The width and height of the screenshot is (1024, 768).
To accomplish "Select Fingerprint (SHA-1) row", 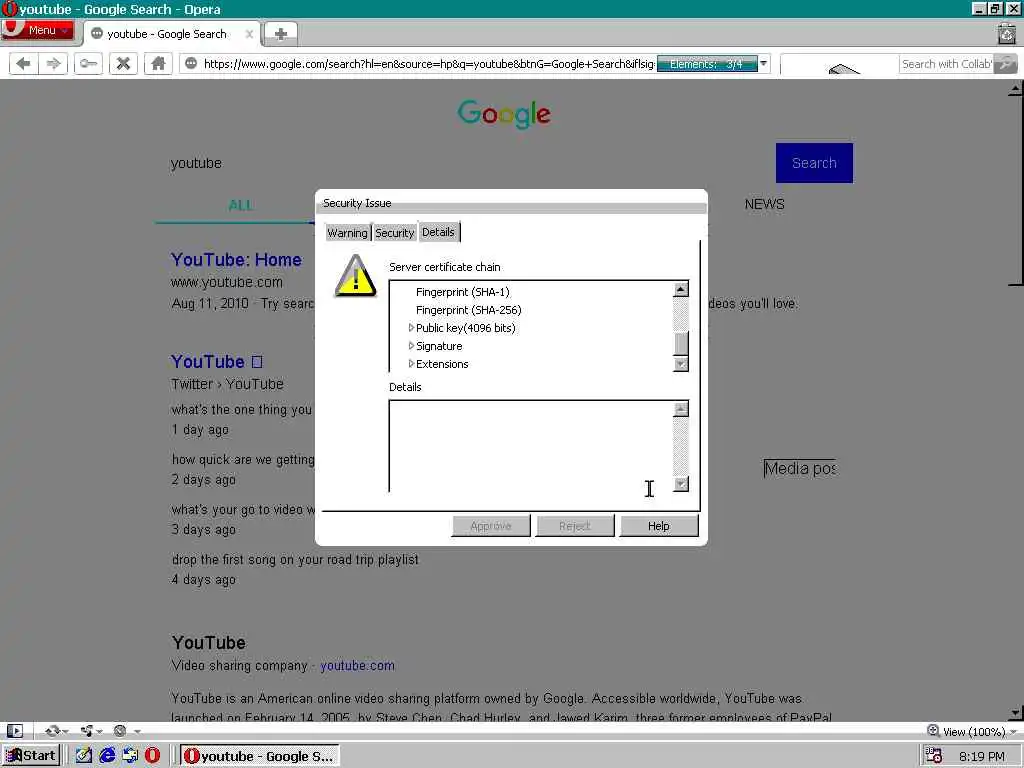I will click(x=462, y=292).
